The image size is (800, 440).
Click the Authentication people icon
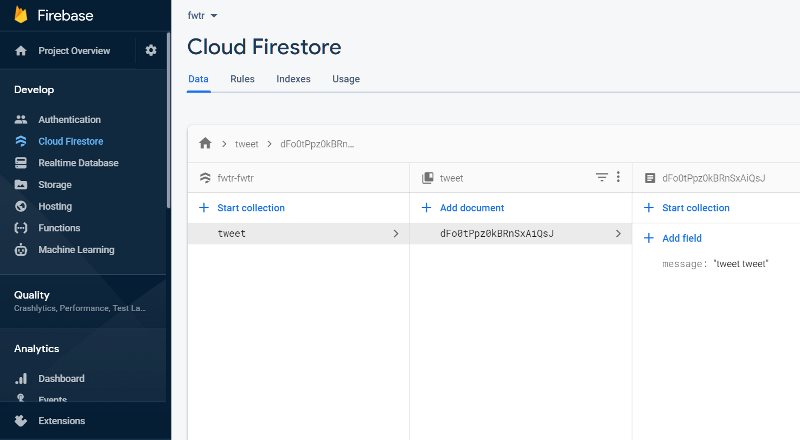tap(21, 119)
